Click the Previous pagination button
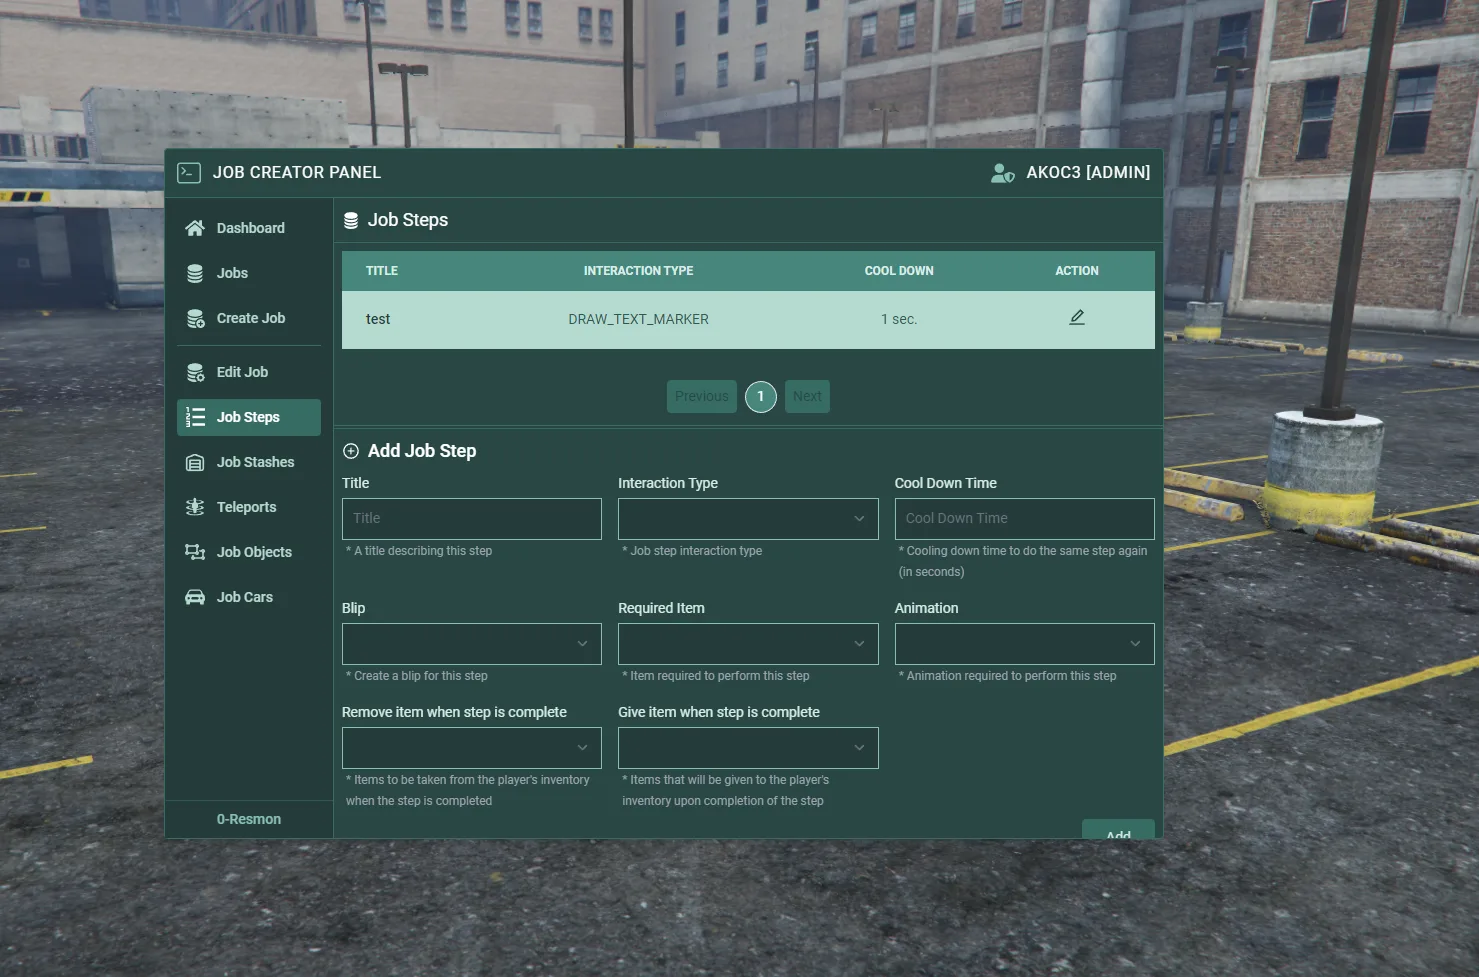 702,397
